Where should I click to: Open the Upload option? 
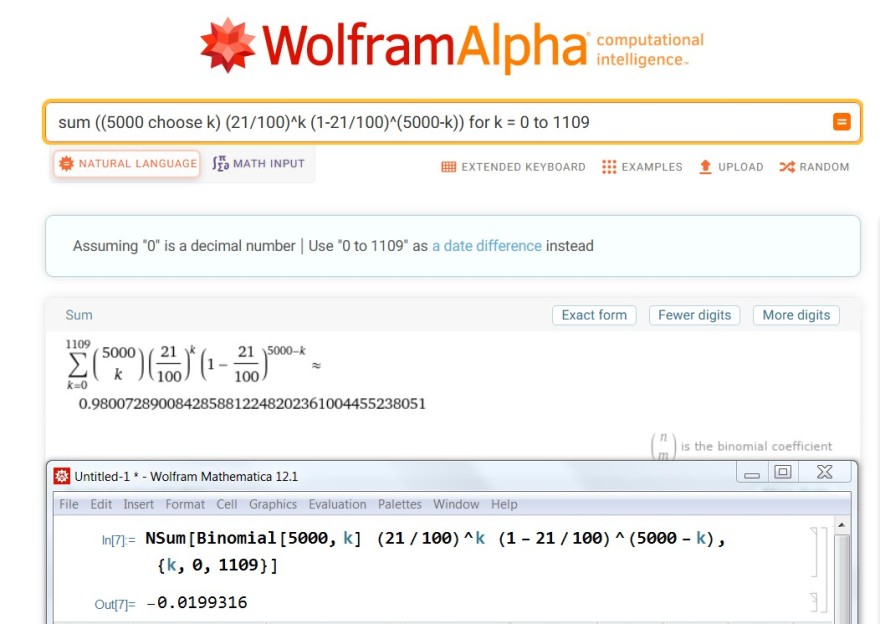731,167
